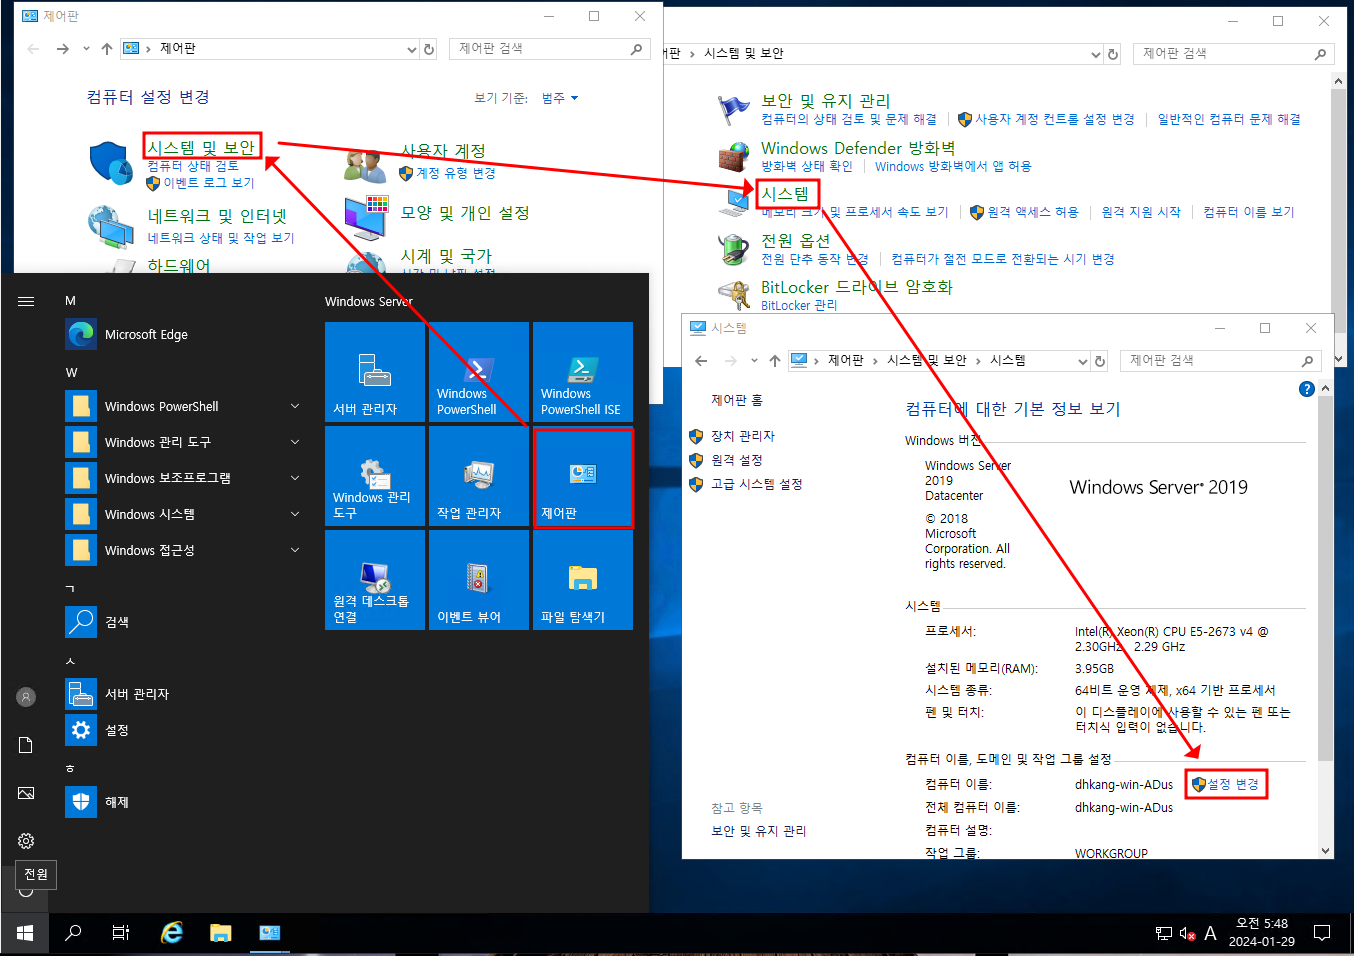Launch the 작업 관리자 tile
Image resolution: width=1354 pixels, height=956 pixels.
click(x=479, y=476)
